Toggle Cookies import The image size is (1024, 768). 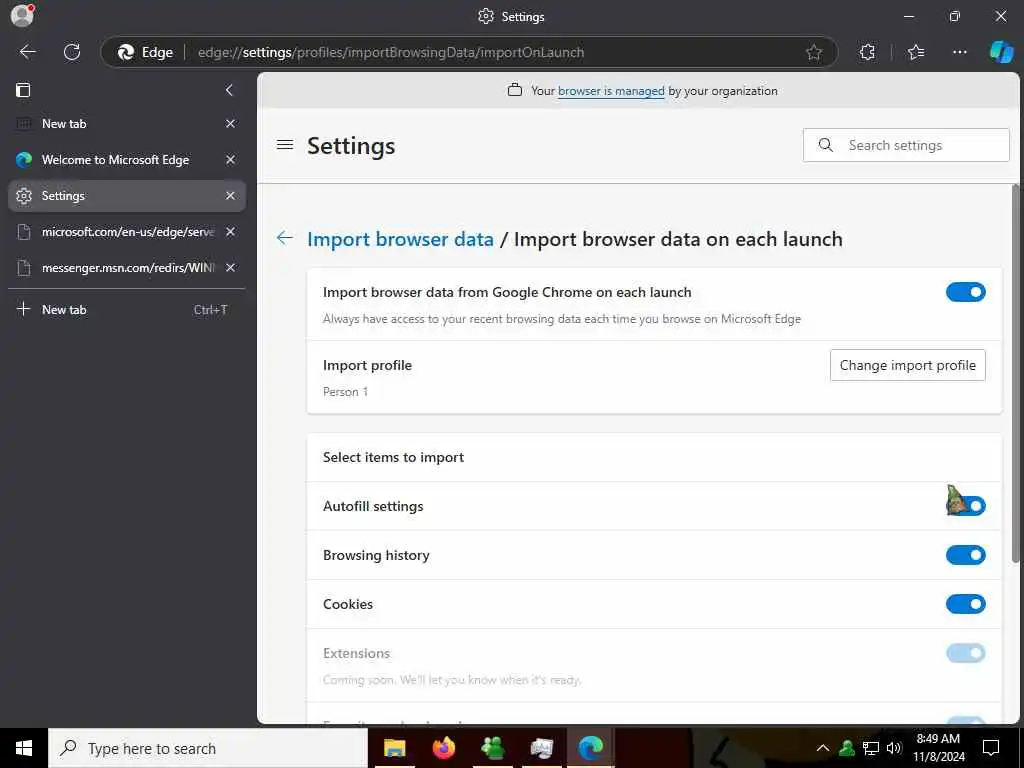pyautogui.click(x=965, y=604)
